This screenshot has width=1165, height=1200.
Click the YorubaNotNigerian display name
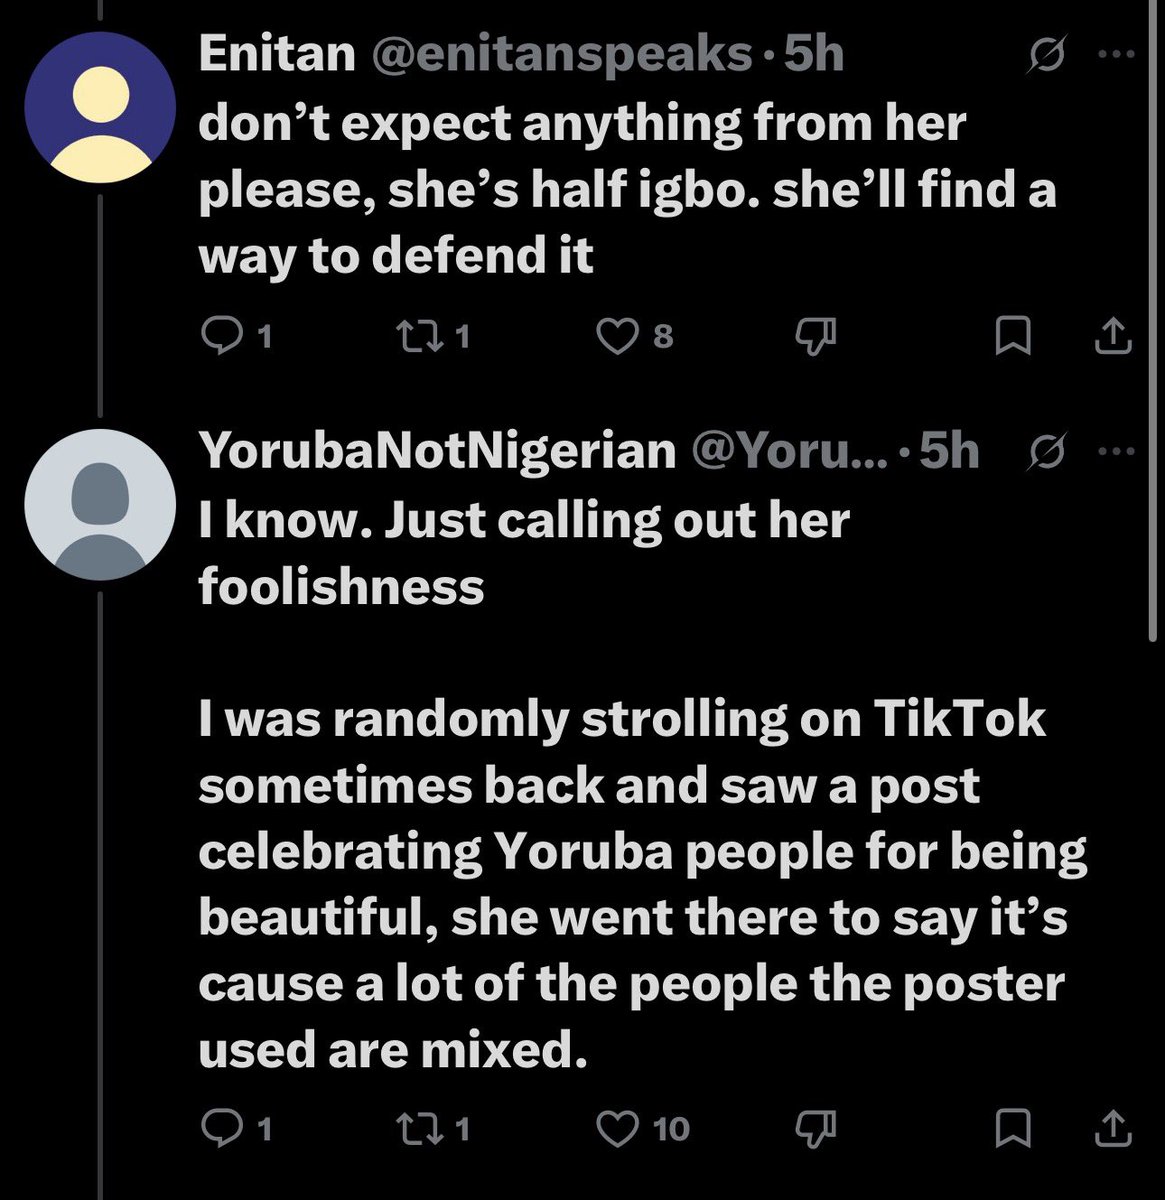click(x=438, y=450)
